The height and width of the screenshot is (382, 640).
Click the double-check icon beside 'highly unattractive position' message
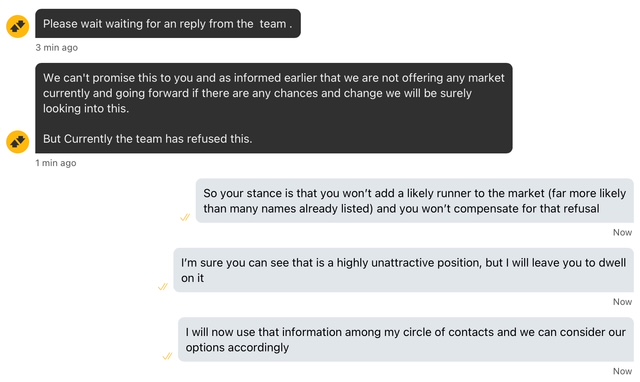[x=162, y=286]
